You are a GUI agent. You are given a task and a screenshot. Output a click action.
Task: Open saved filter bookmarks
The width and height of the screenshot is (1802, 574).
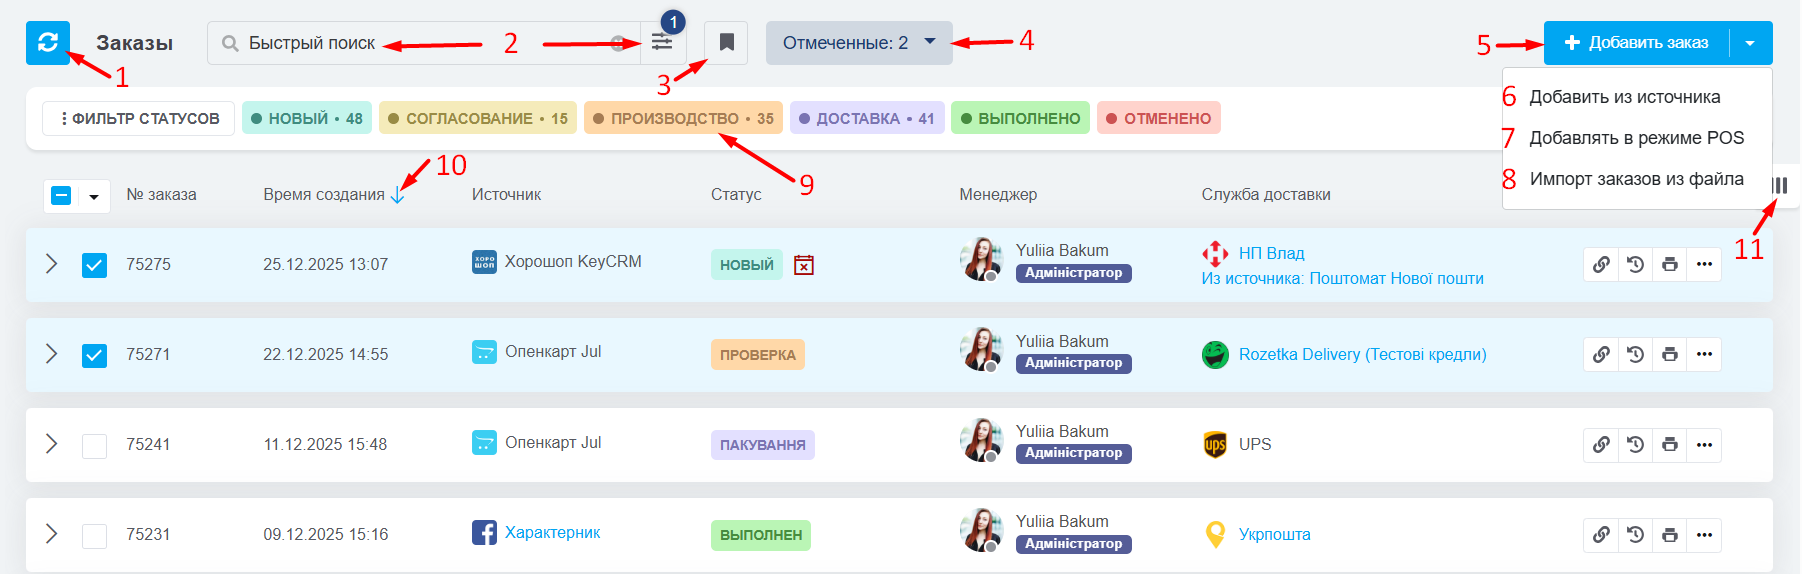pos(726,43)
